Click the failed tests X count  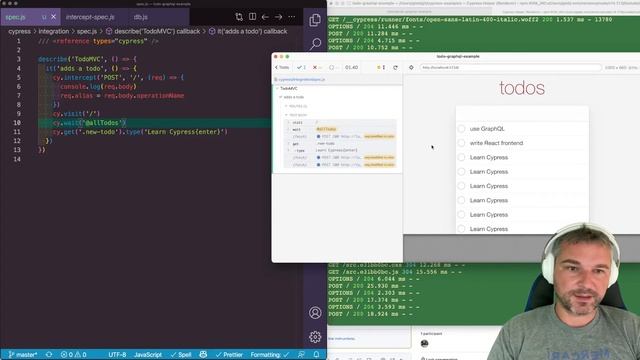point(317,67)
